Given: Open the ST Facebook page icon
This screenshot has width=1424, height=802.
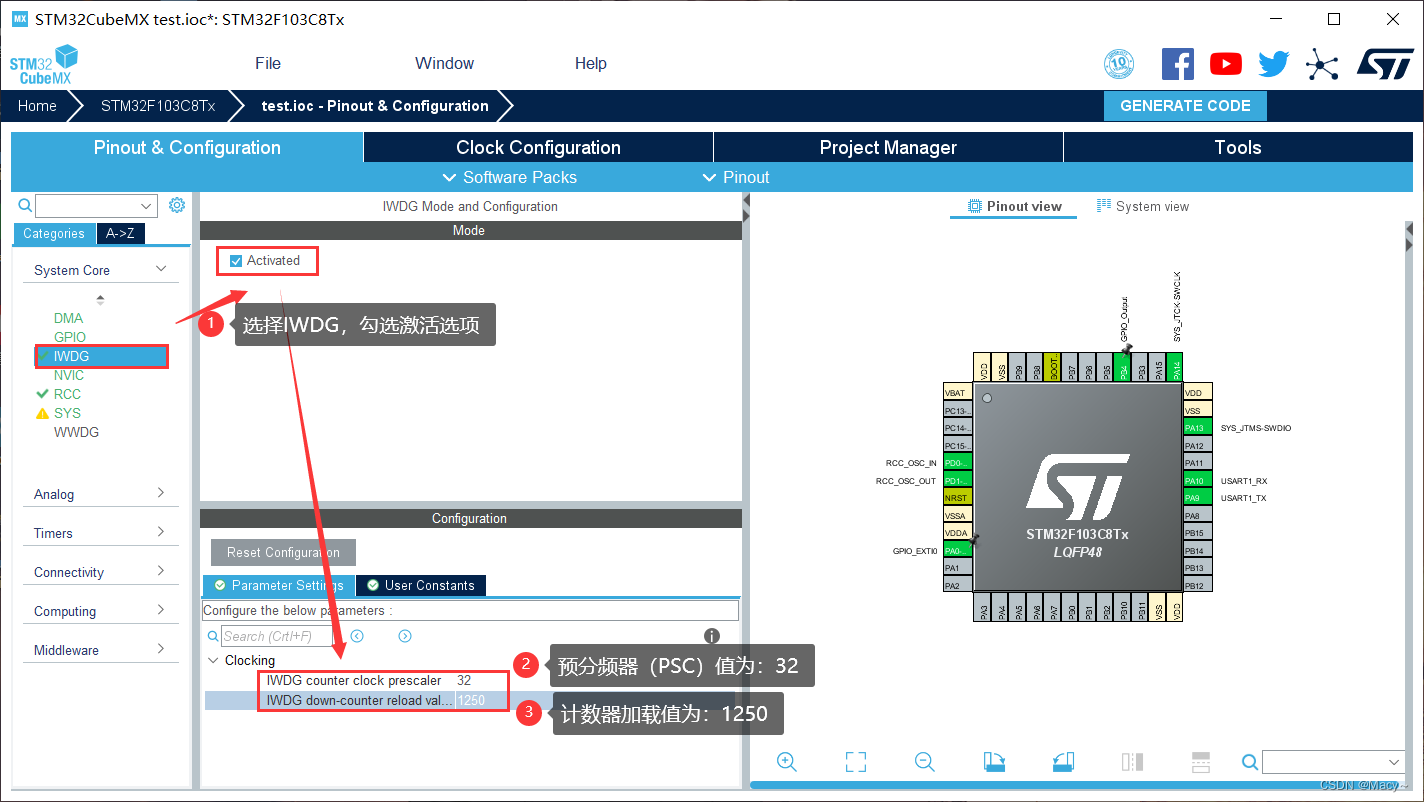Looking at the screenshot, I should 1177,64.
